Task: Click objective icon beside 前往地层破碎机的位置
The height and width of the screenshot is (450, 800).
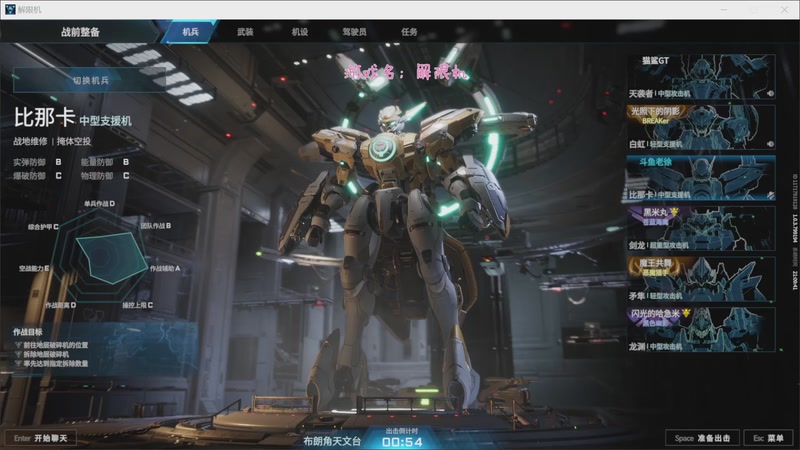Action: click(18, 345)
